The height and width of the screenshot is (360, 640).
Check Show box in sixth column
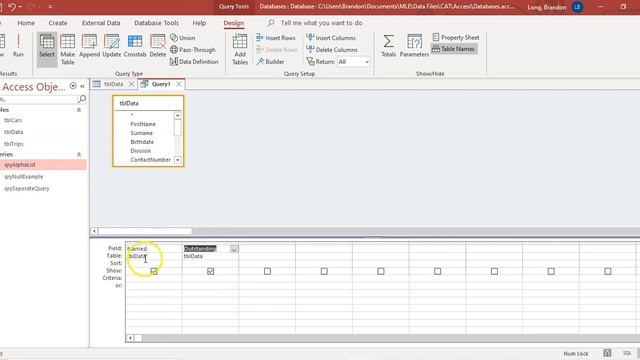438,271
